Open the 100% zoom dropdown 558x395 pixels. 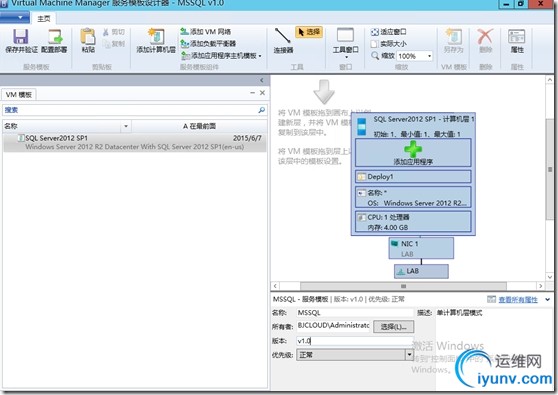click(429, 56)
